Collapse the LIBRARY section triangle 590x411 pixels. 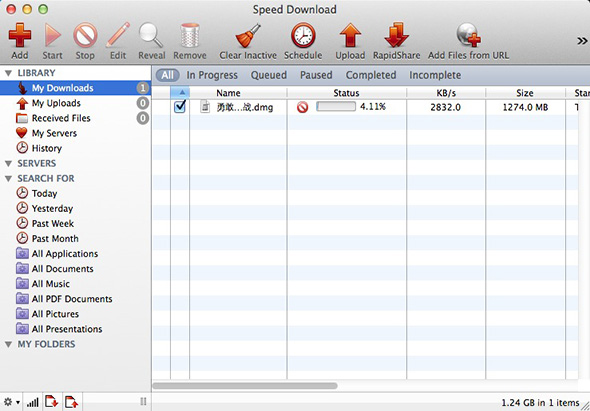(x=8, y=73)
